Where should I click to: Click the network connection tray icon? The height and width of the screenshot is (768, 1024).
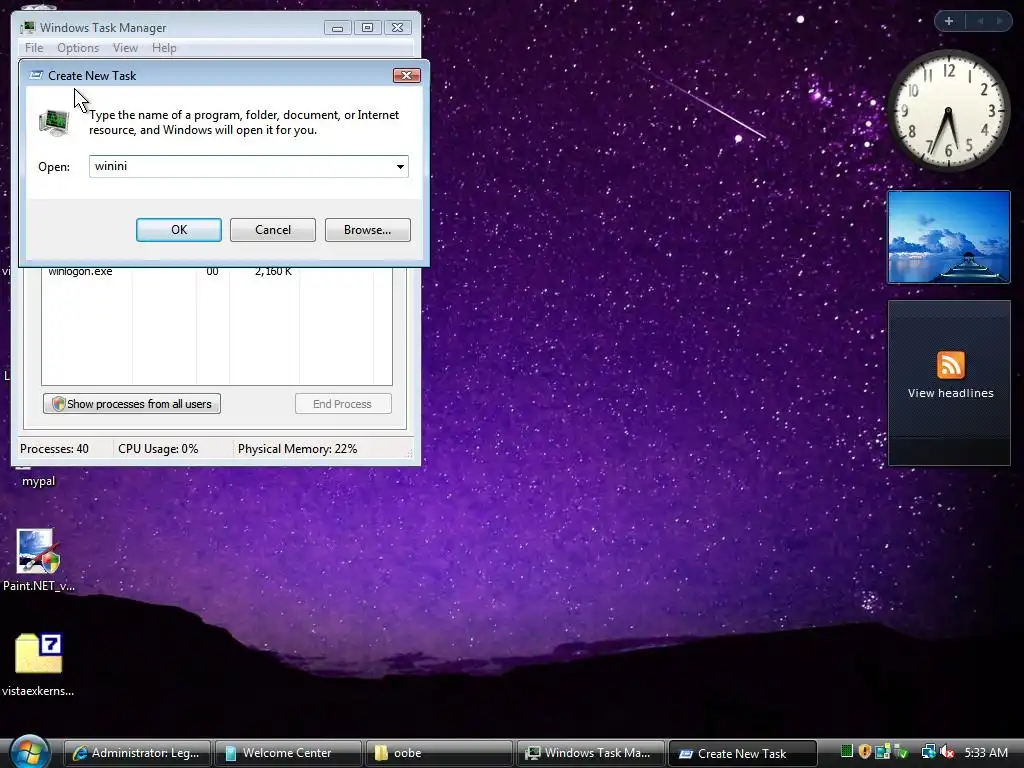coord(928,752)
